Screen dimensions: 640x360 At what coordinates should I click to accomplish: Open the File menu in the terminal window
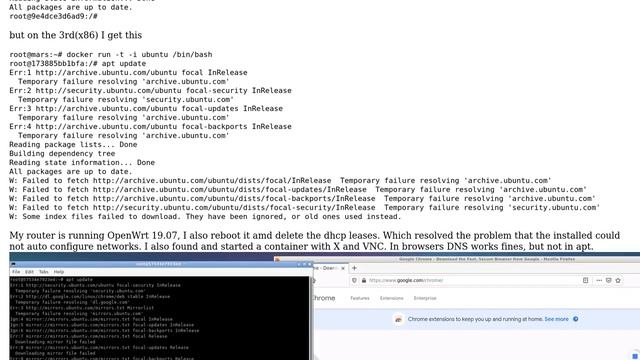[x=16, y=272]
